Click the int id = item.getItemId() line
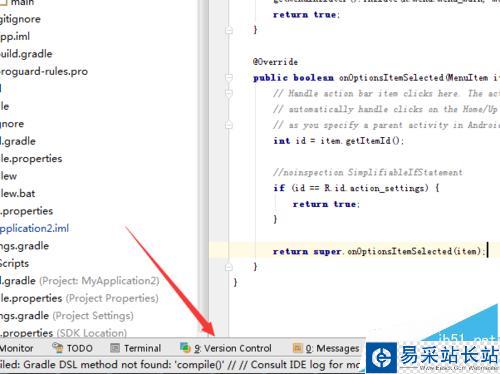This screenshot has width=500, height=374. [338, 141]
